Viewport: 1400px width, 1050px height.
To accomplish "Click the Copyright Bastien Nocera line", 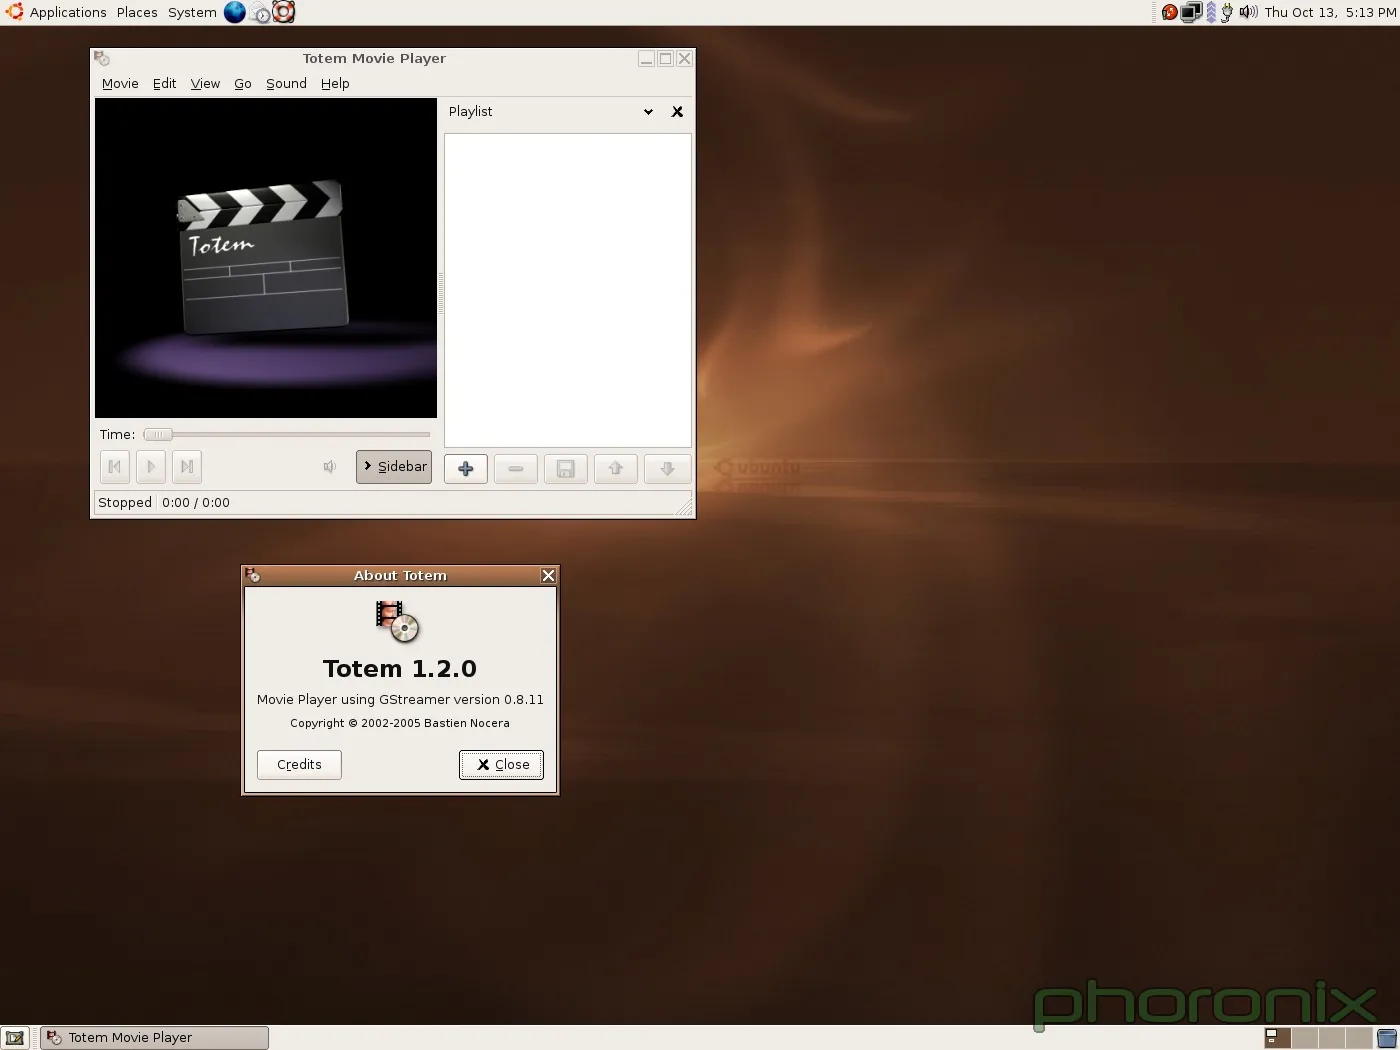I will coord(400,723).
